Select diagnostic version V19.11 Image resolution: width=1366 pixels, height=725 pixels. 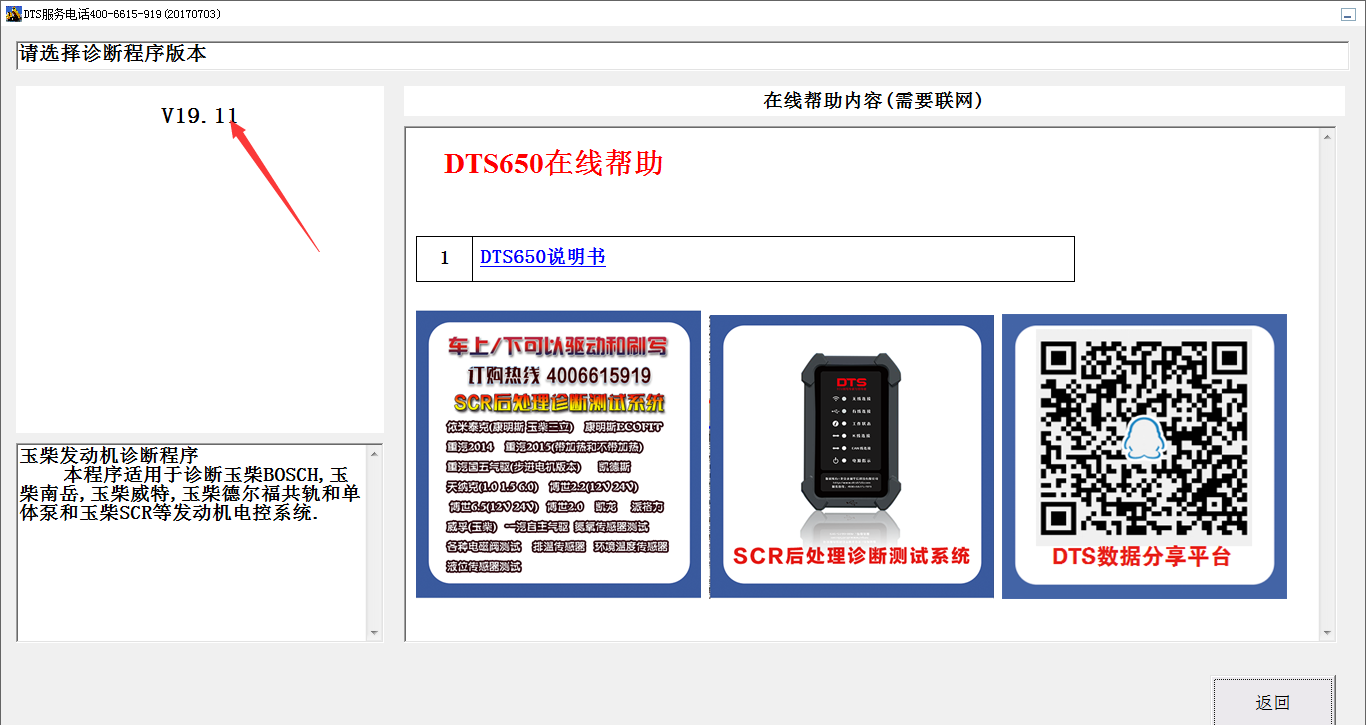(x=200, y=116)
